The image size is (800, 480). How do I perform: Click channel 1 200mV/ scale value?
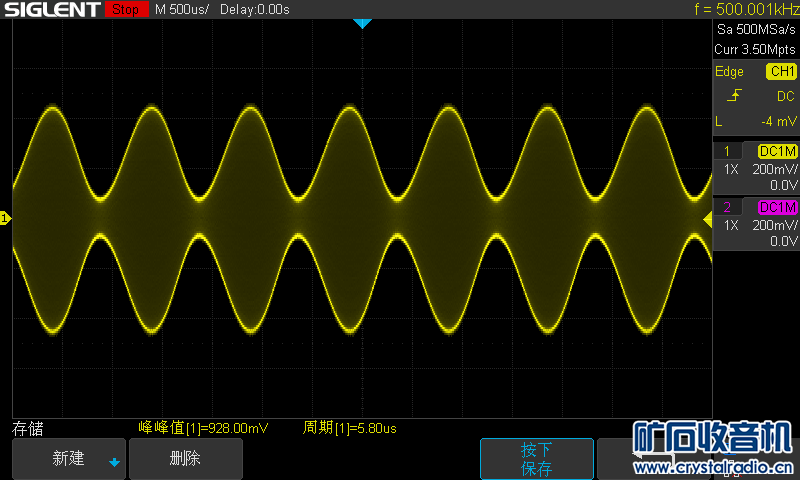[774, 169]
